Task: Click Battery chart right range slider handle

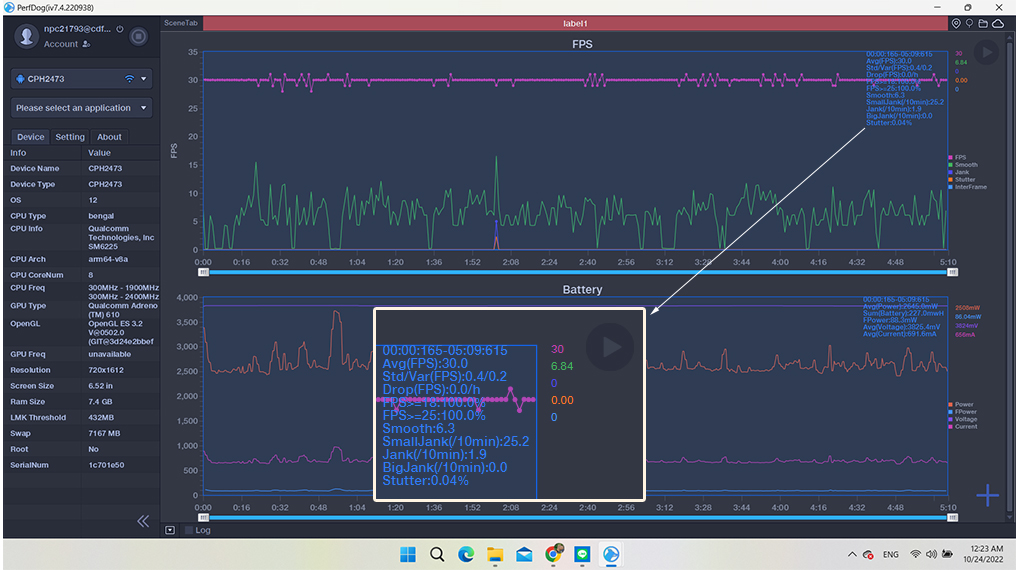Action: pos(952,517)
